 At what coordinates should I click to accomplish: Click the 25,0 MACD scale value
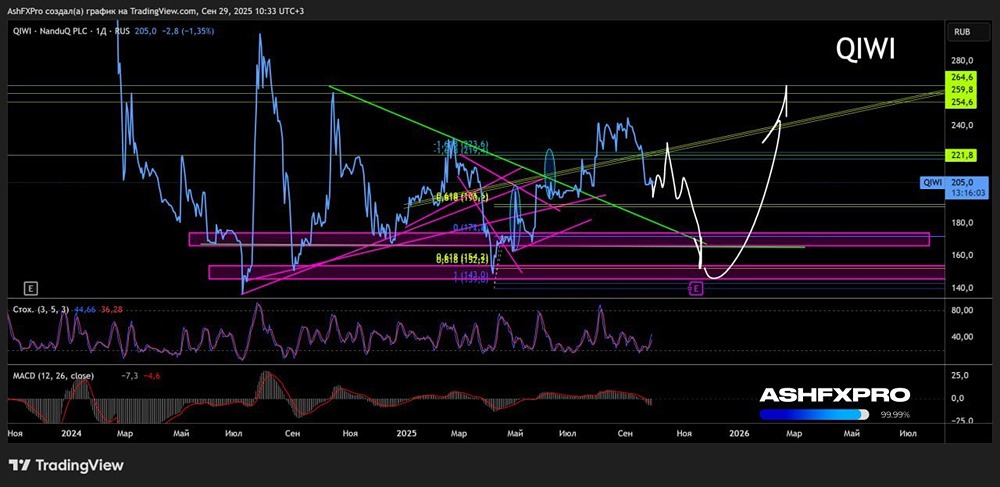(x=962, y=375)
